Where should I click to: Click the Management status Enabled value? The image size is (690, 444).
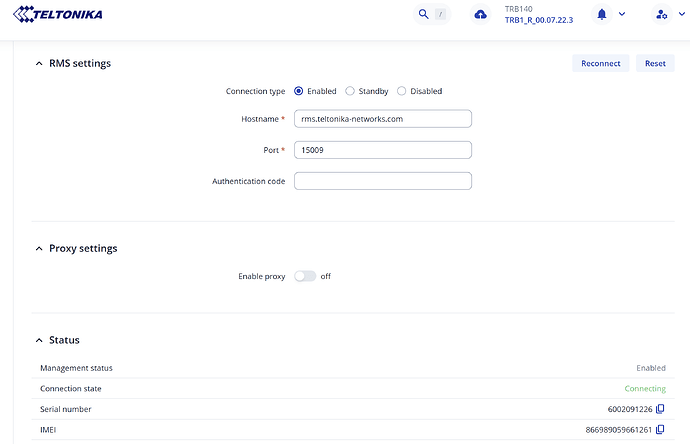click(x=651, y=368)
